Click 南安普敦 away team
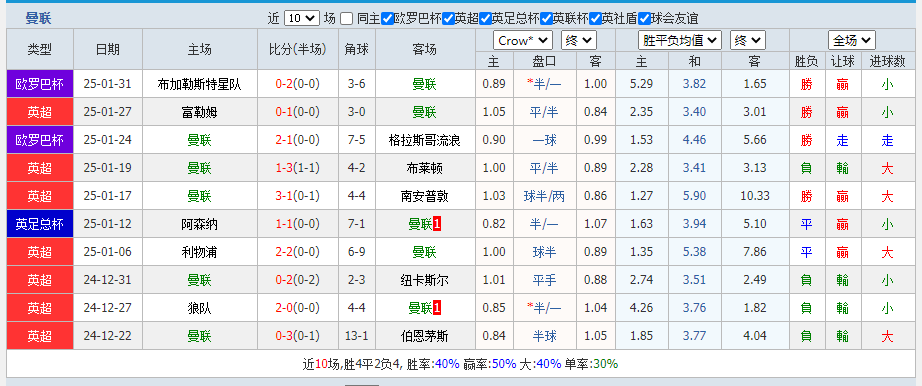Screen dimensions: 922x386 (425, 196)
